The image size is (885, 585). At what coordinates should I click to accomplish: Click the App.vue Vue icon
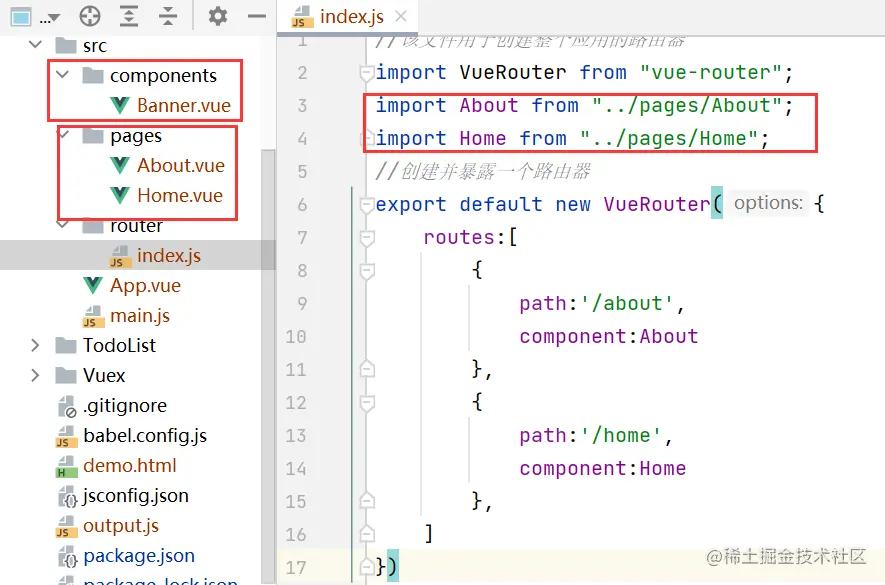(x=93, y=285)
